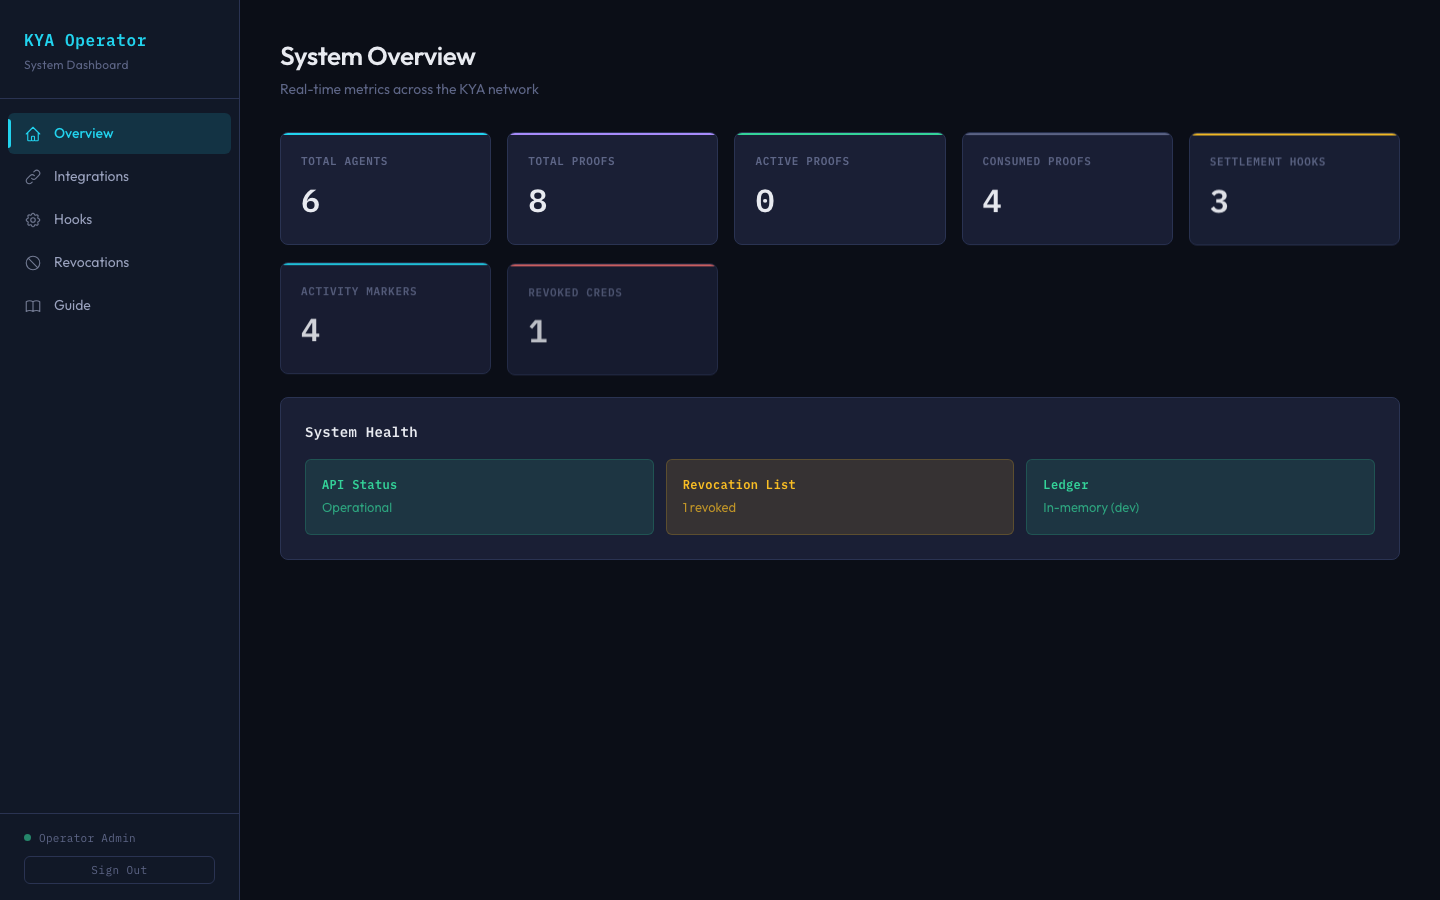
Task: Select the Total Agents metric card
Action: [385, 188]
